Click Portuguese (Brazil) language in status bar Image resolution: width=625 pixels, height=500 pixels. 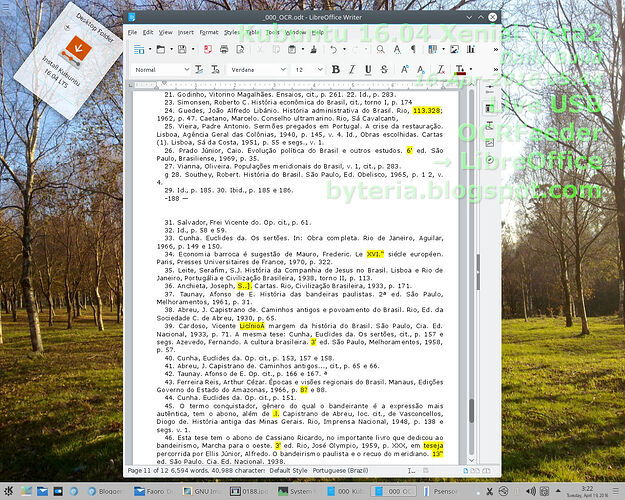[x=338, y=469]
